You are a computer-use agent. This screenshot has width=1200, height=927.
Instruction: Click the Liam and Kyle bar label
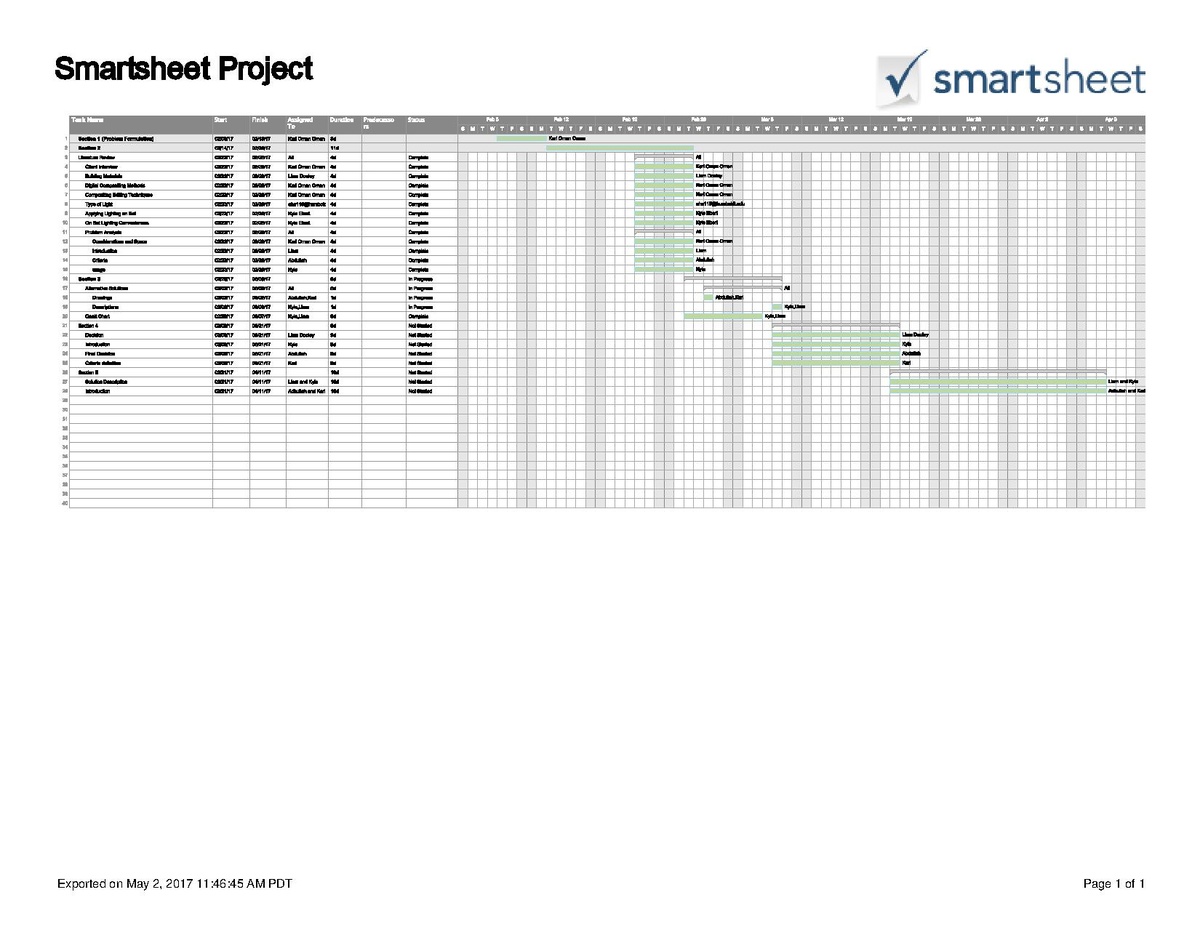coord(1123,382)
